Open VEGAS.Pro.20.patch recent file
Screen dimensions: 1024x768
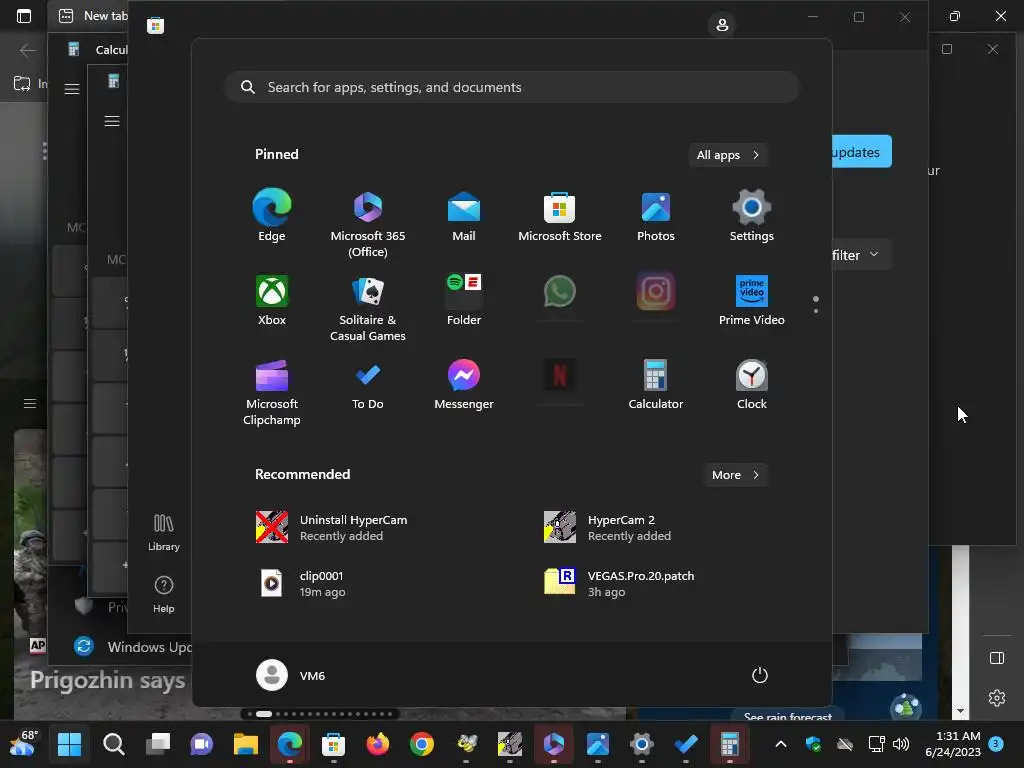619,584
